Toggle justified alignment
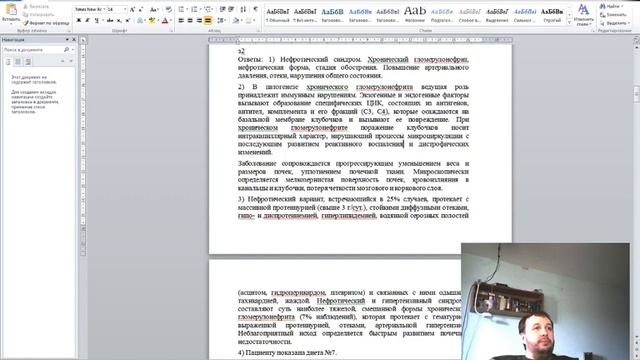This screenshot has width=640, height=360. (208, 20)
